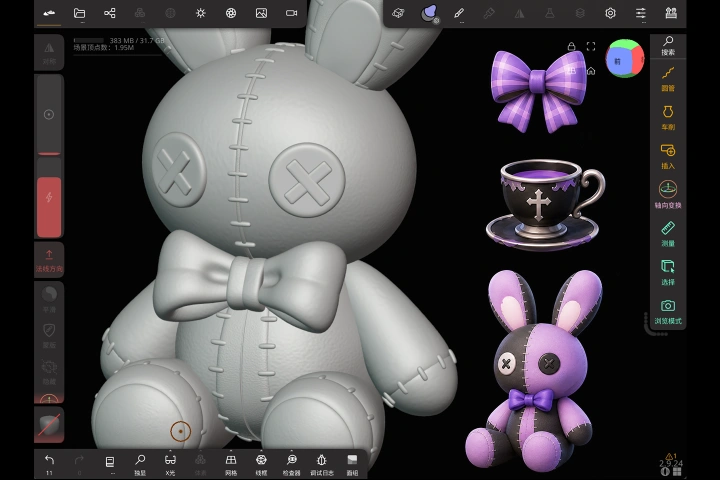
Task: Toggle 面组 face groups display
Action: pos(352,464)
